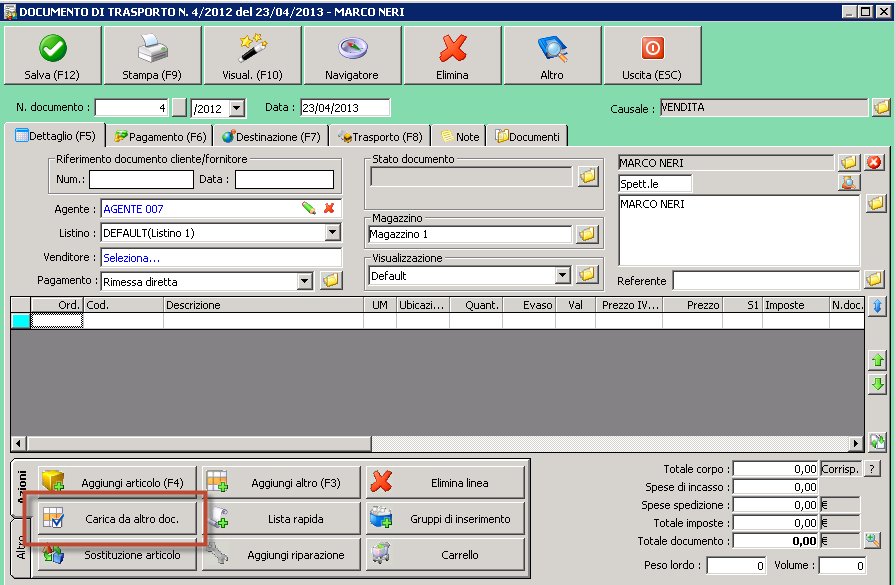Exit via Uscita (ESC)

point(653,55)
